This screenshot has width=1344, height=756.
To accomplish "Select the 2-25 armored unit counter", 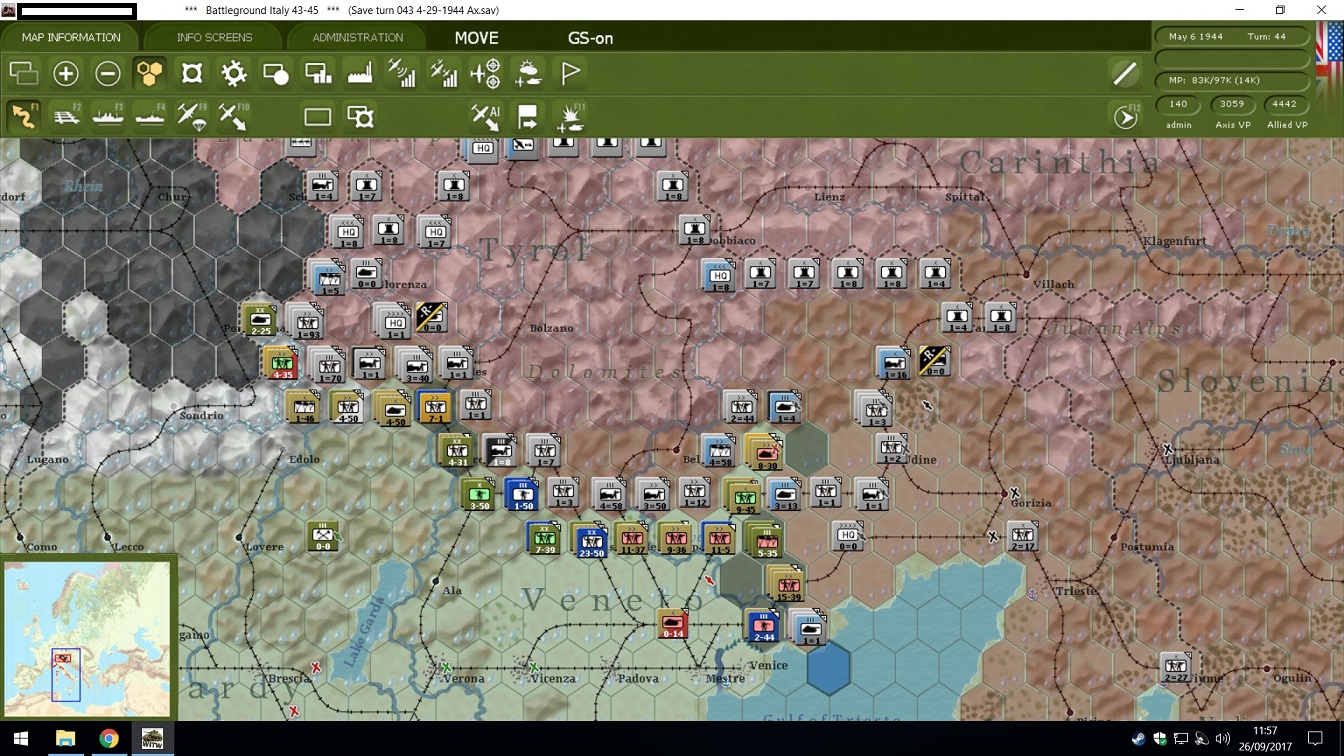I will point(259,319).
